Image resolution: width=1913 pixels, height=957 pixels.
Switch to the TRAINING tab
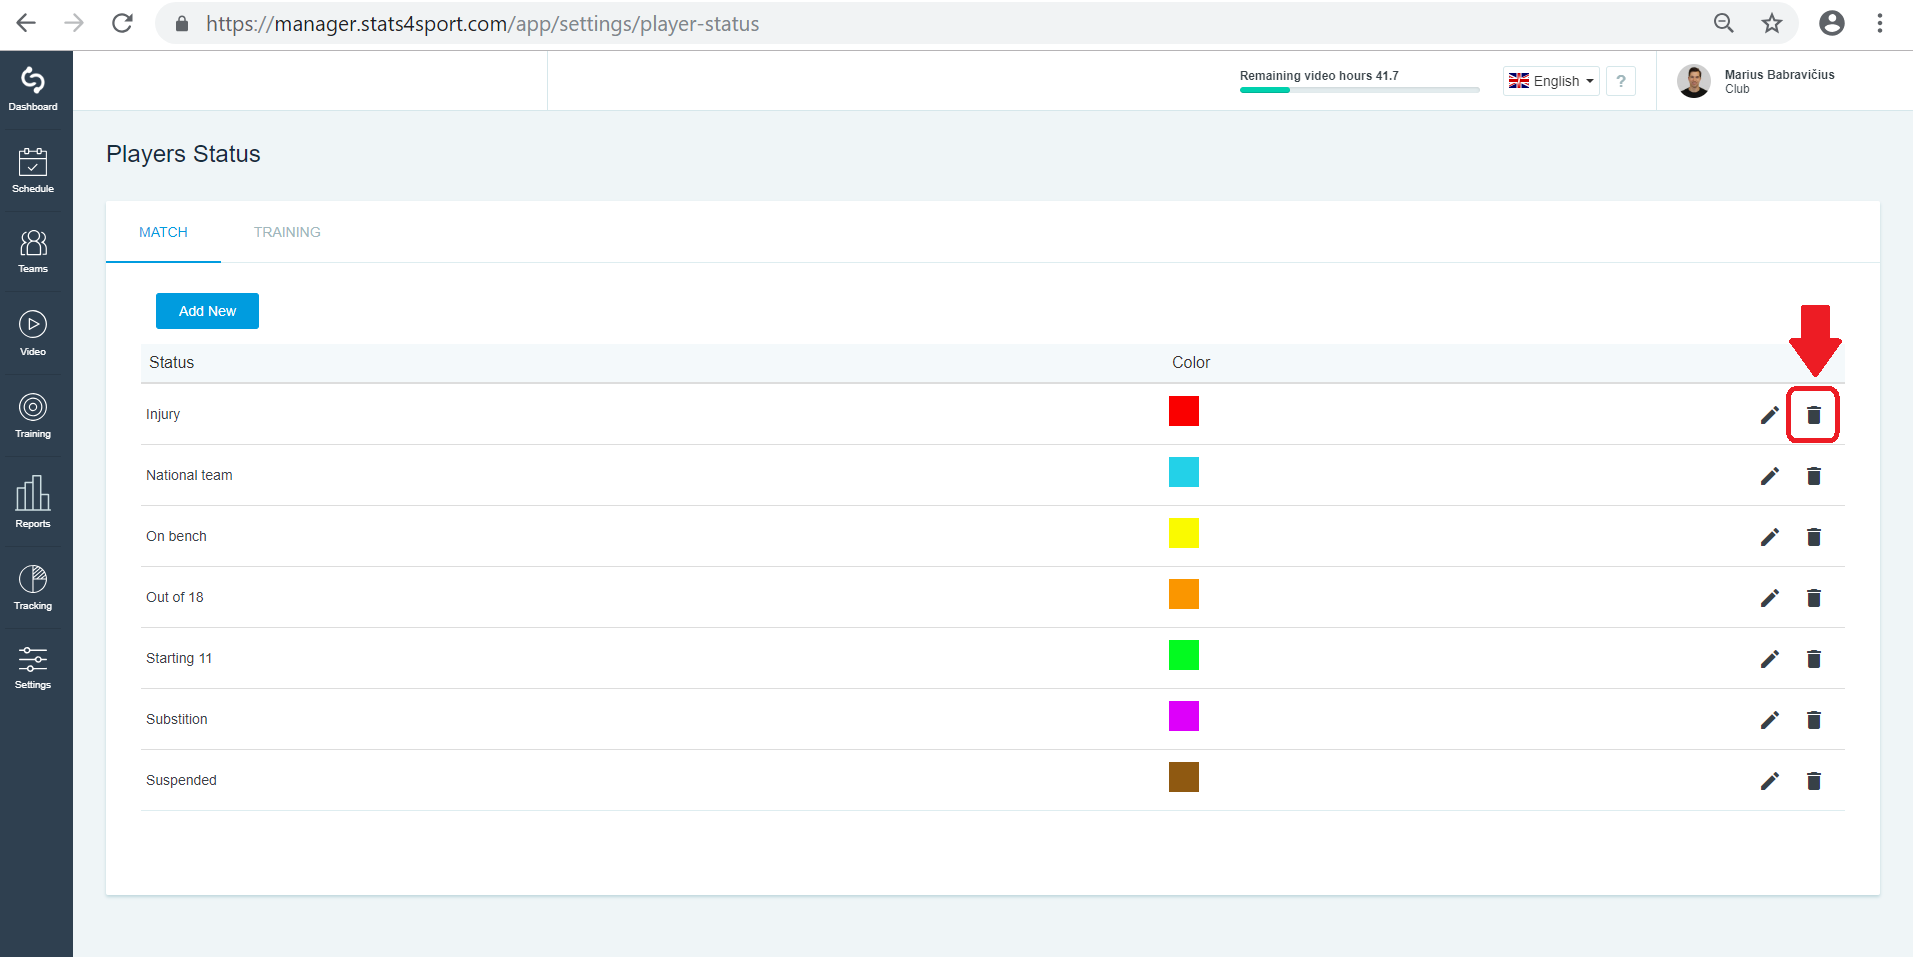pyautogui.click(x=287, y=232)
